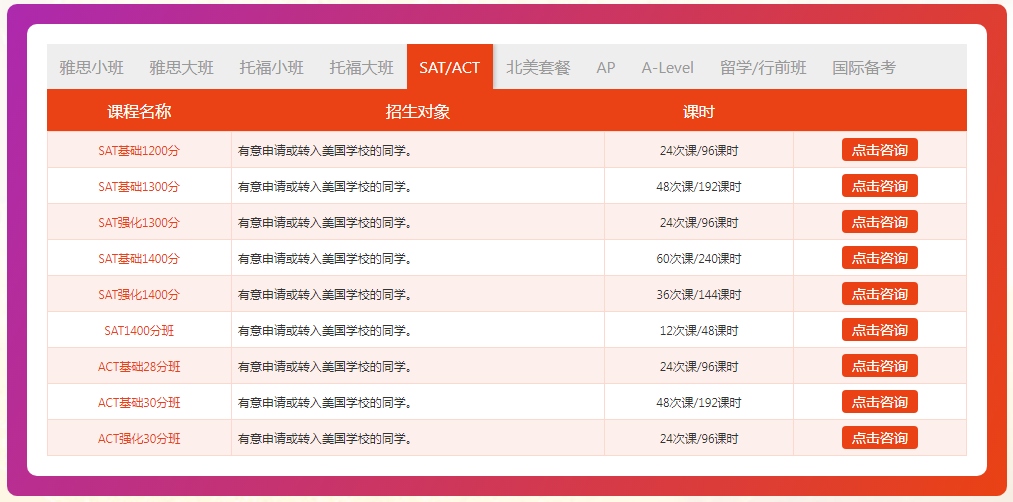Open the ACT基础30分班 course link
1013x502 pixels.
click(x=139, y=403)
